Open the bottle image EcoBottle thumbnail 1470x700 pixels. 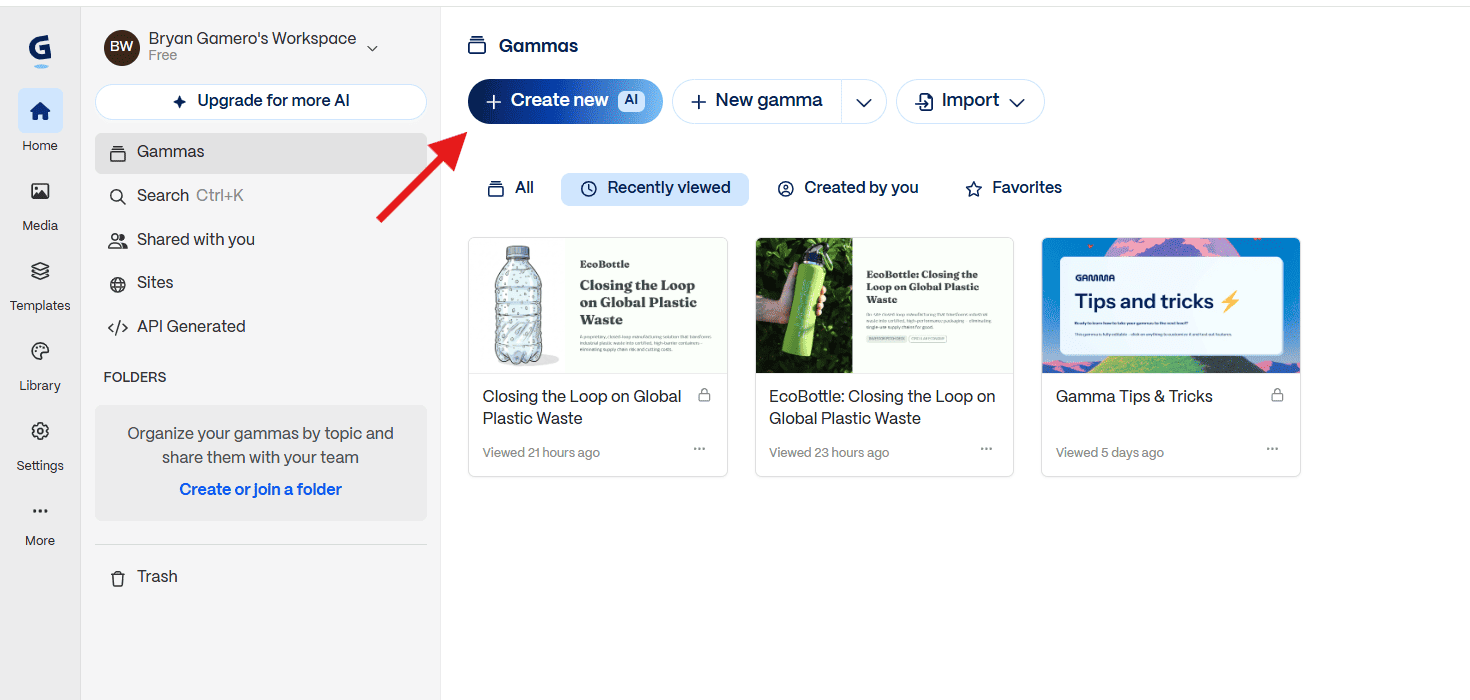598,305
